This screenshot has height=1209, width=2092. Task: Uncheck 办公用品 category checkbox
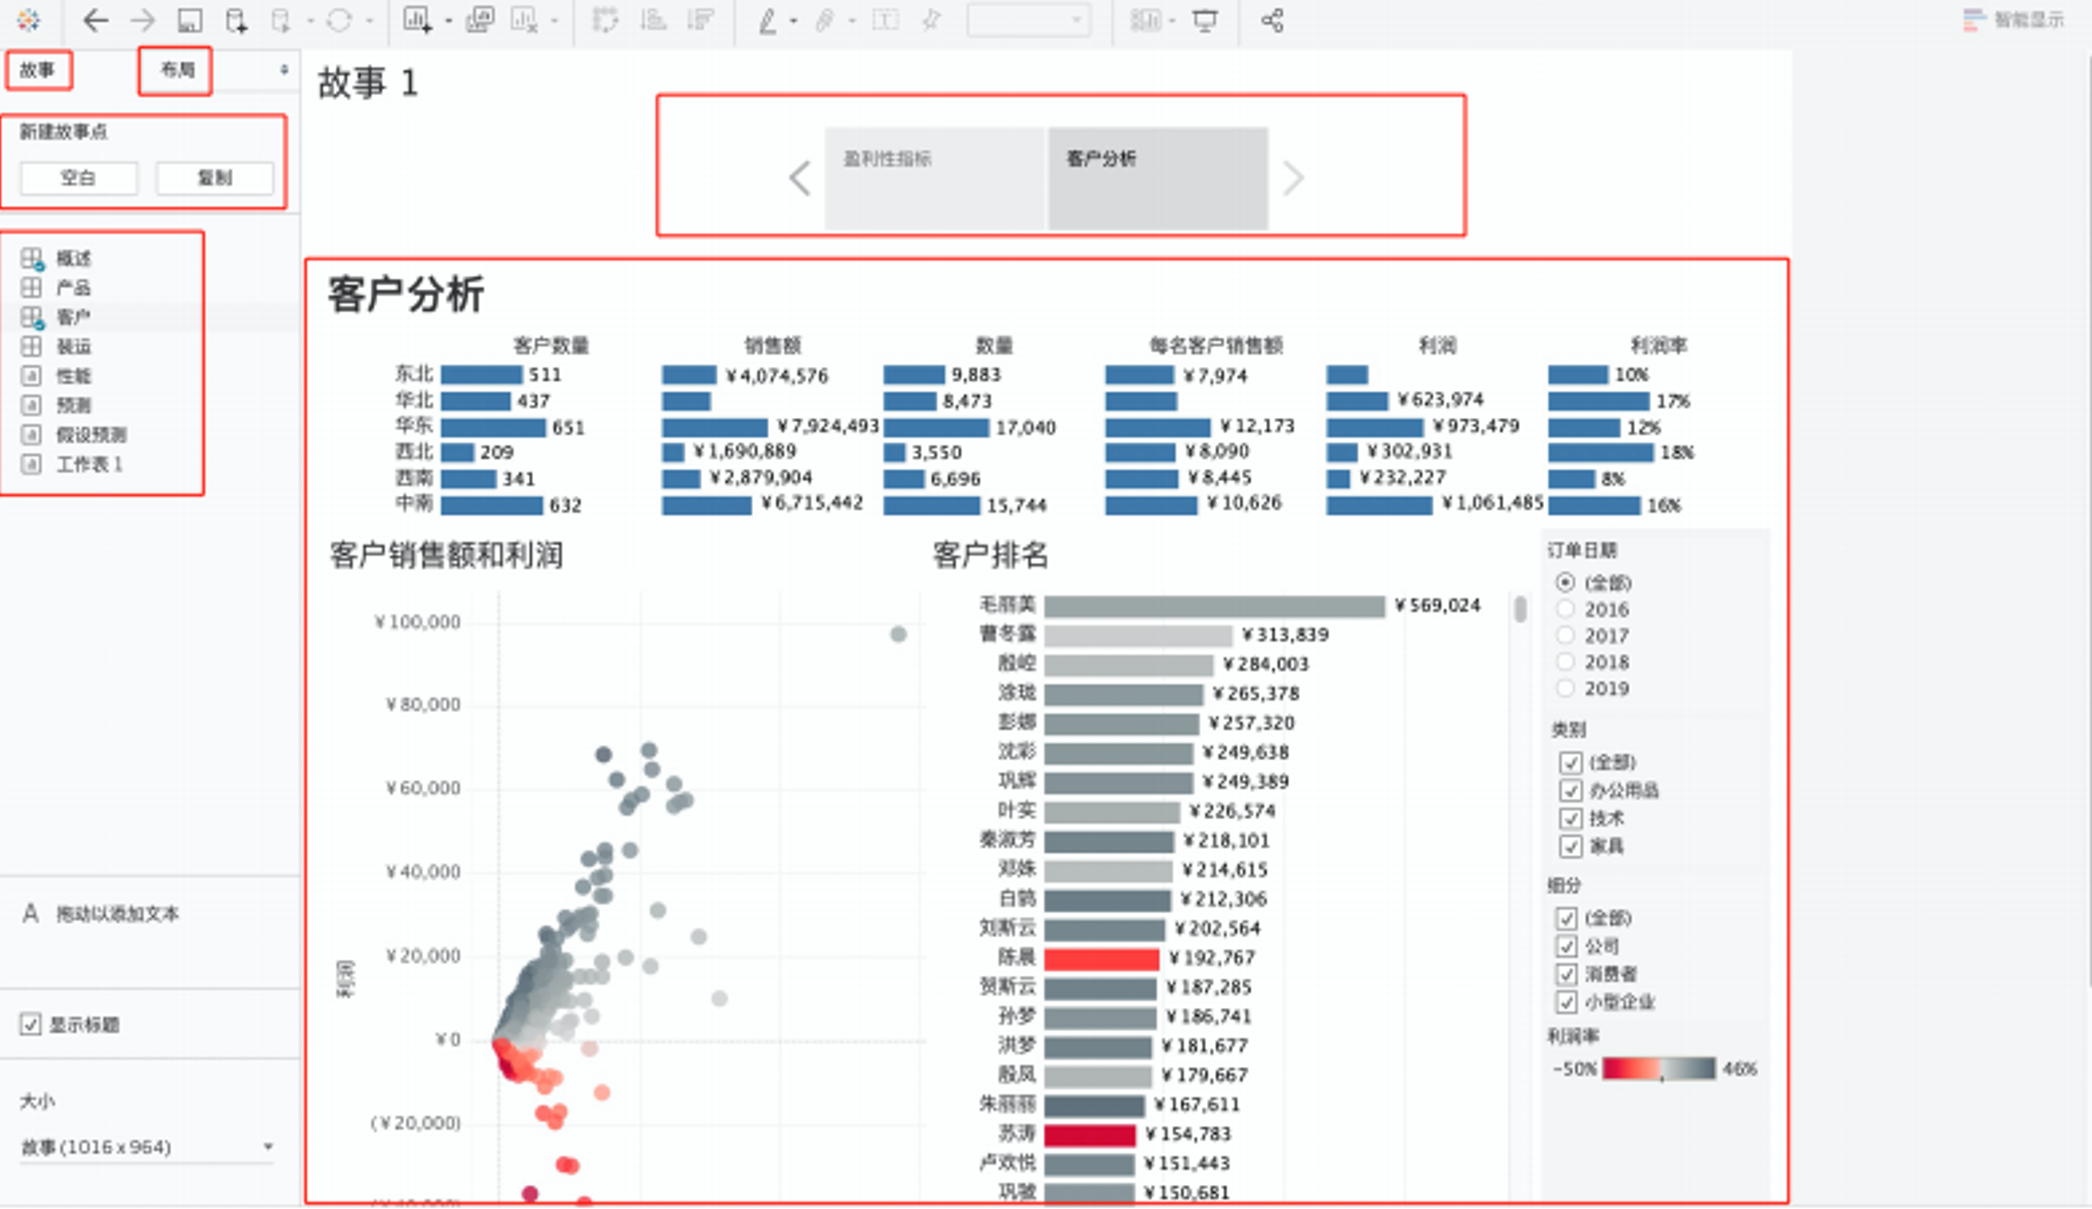1570,791
